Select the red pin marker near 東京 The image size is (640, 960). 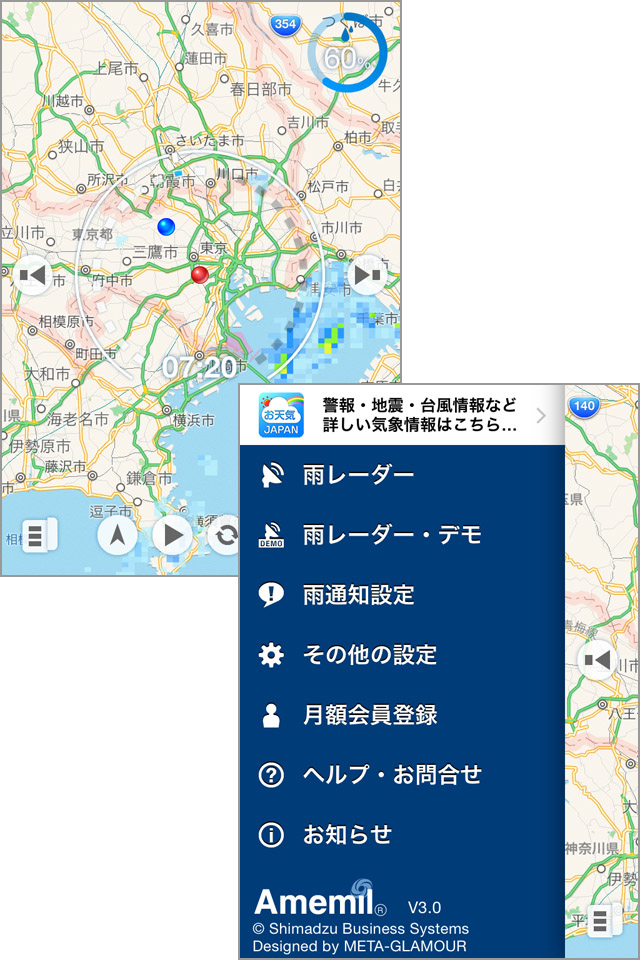pyautogui.click(x=199, y=274)
